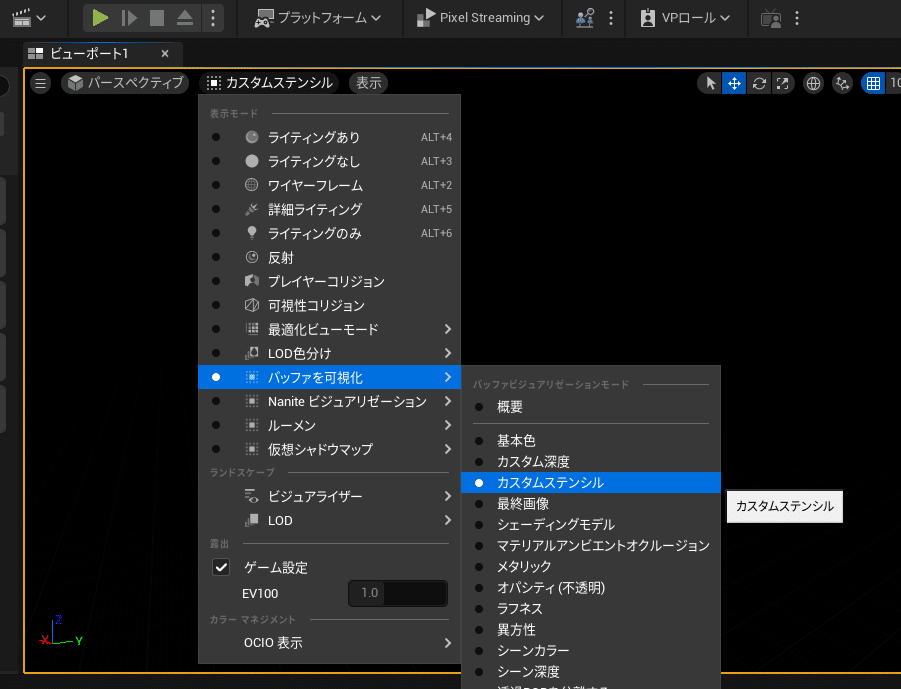The height and width of the screenshot is (689, 901).
Task: Adjust the EV100 exposure slider
Action: tap(397, 592)
